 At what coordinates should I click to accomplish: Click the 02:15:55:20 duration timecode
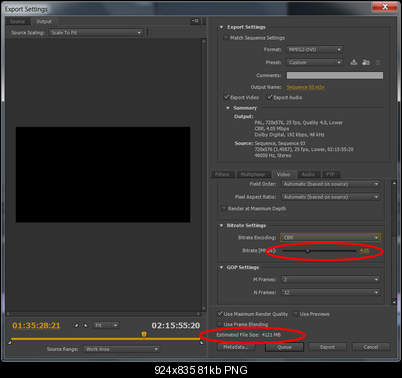point(176,325)
